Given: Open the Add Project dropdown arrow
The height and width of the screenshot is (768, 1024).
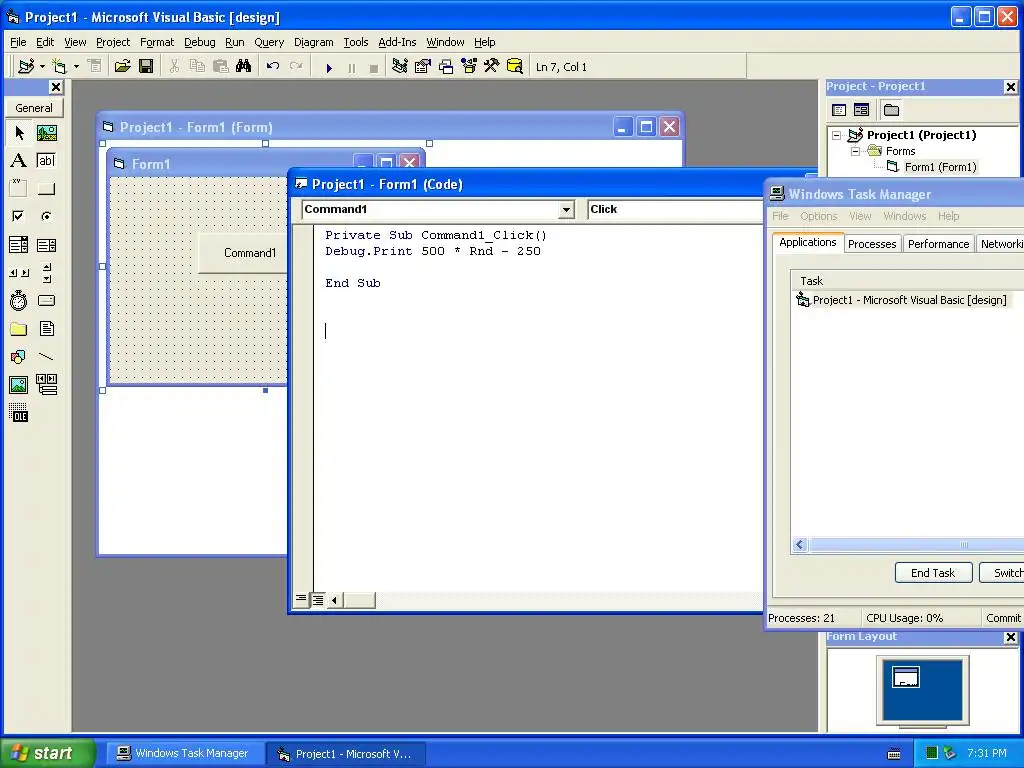Looking at the screenshot, I should (x=42, y=67).
